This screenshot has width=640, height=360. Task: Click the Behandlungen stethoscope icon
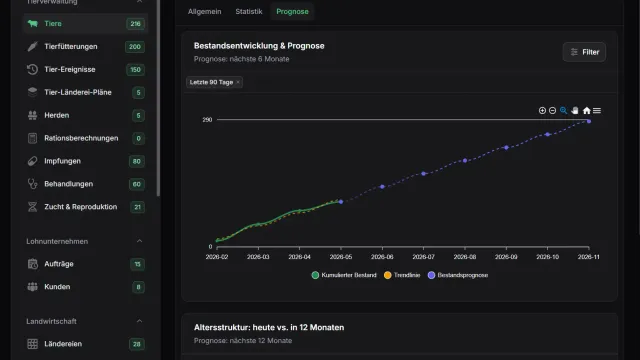click(32, 184)
